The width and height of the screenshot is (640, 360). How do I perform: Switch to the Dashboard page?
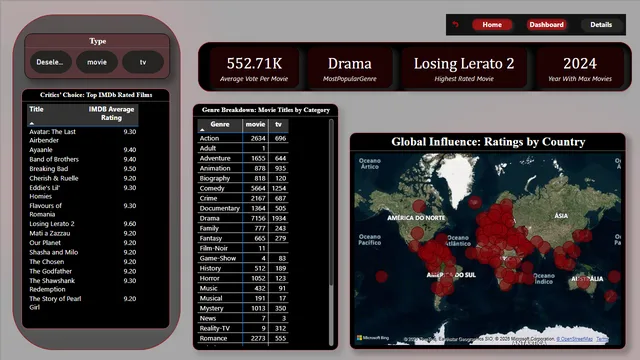tap(546, 24)
